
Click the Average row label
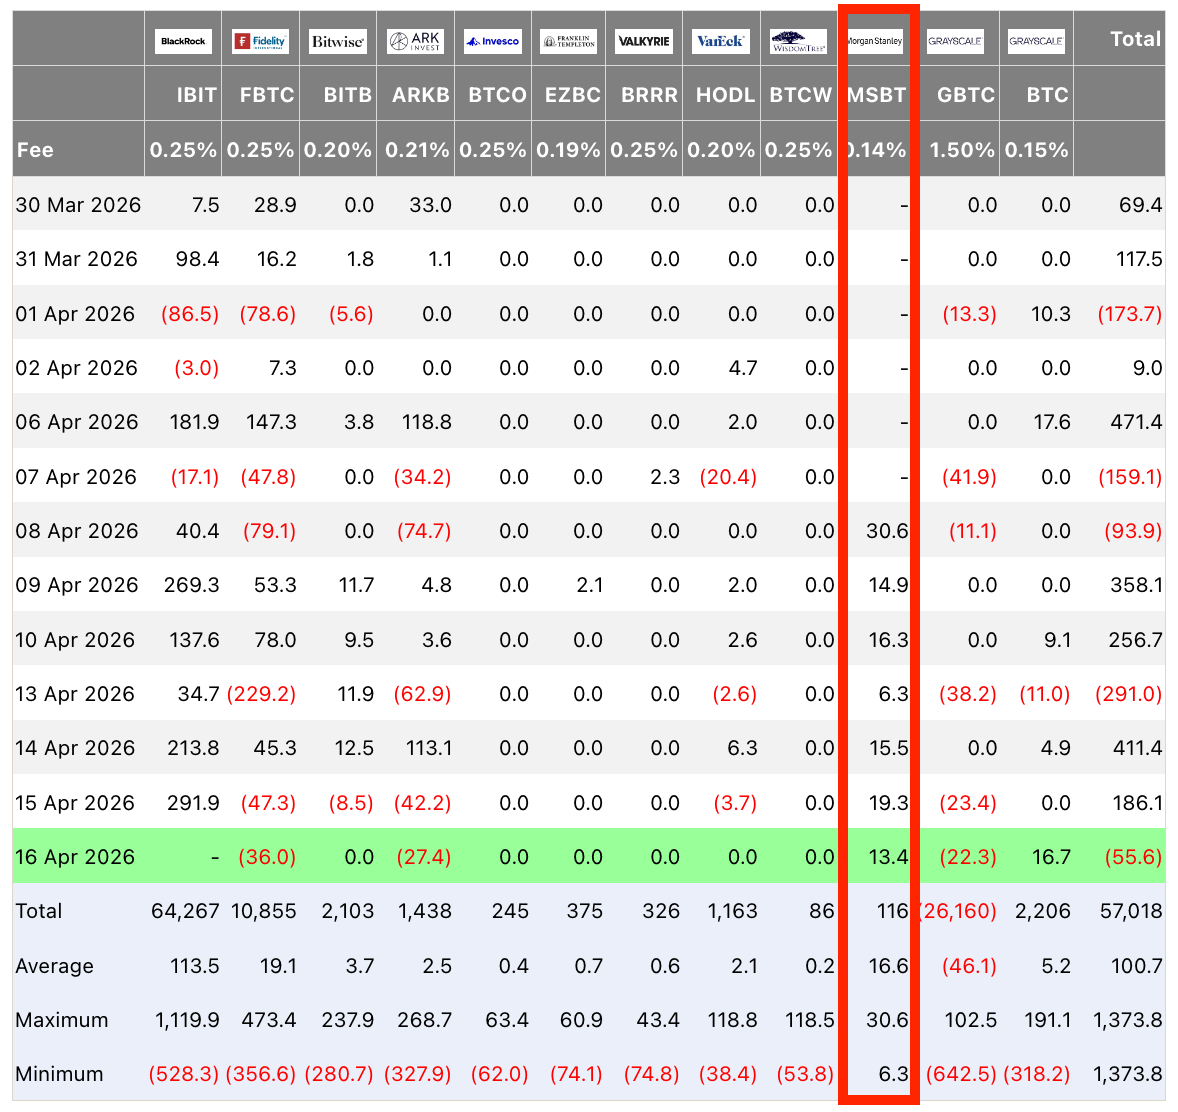point(54,965)
